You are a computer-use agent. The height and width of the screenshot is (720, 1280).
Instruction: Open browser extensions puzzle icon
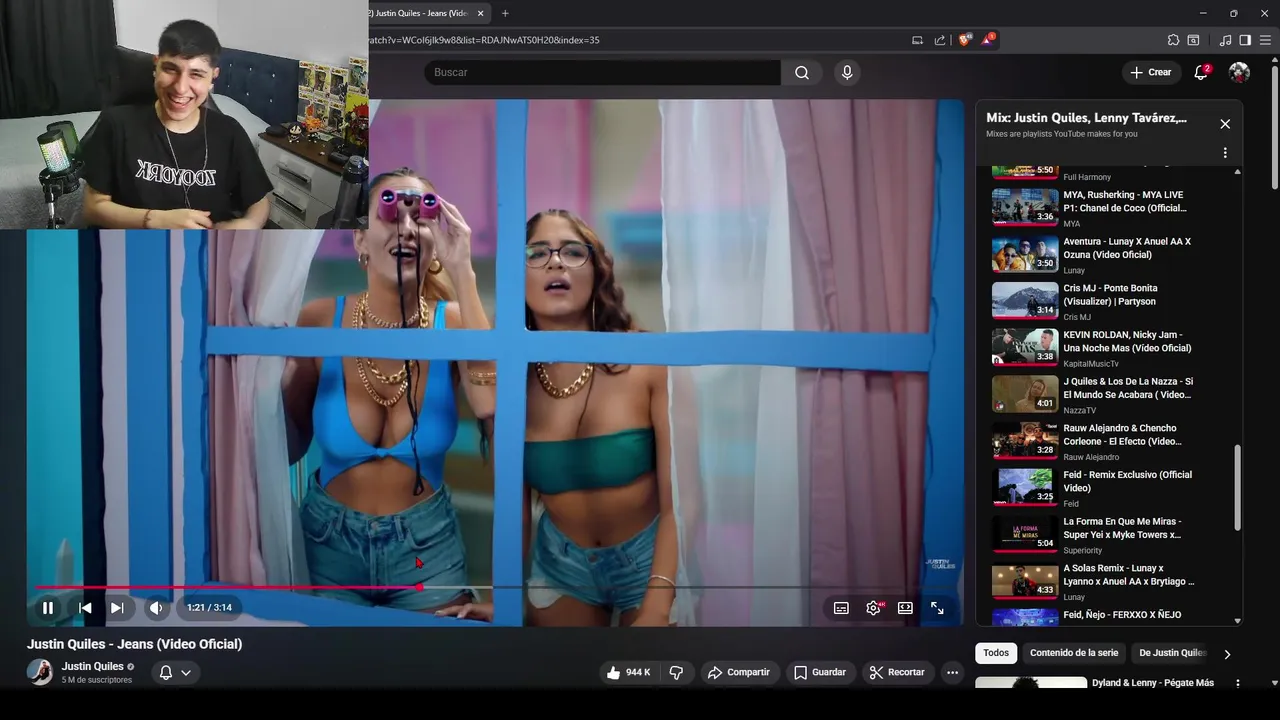click(1173, 40)
